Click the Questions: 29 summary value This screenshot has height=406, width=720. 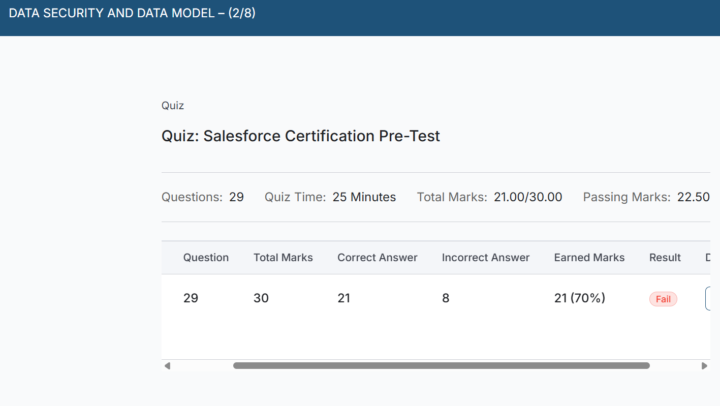(x=236, y=197)
